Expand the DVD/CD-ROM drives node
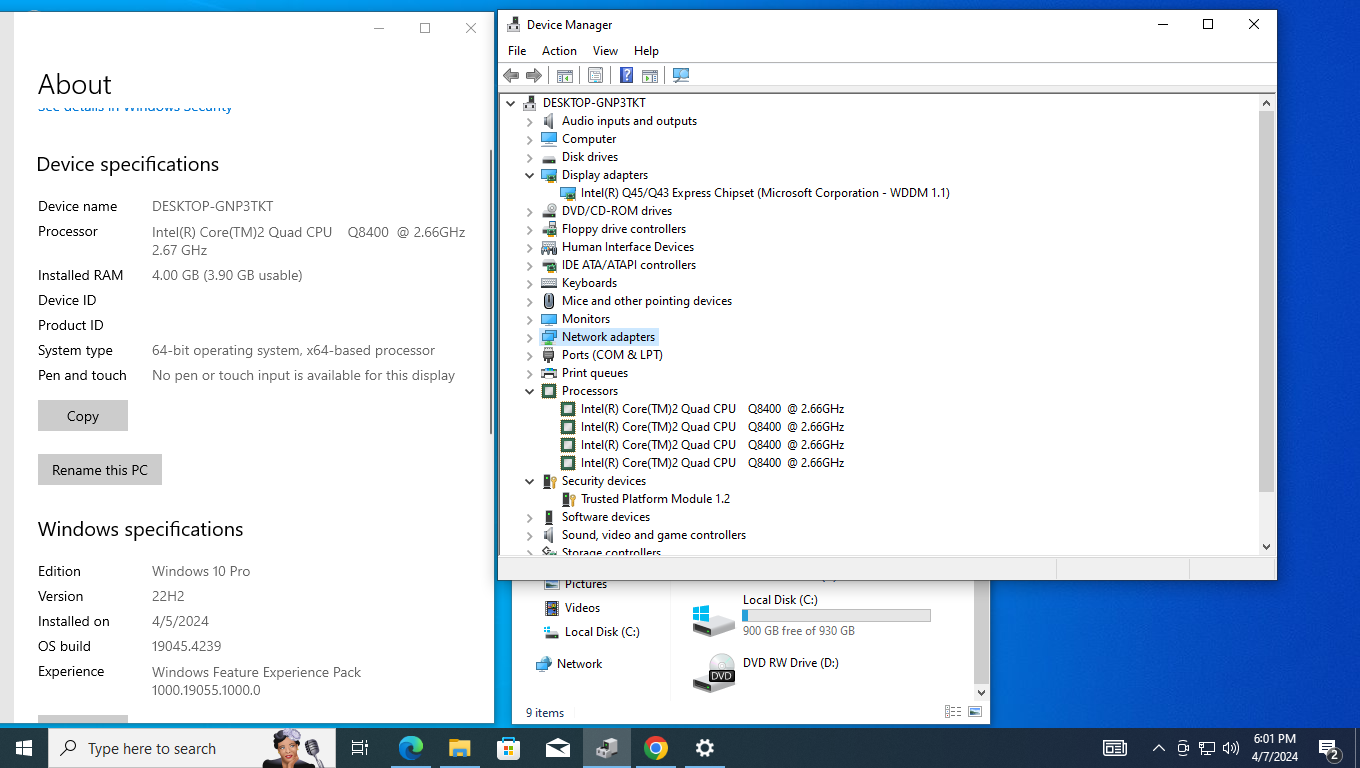 click(530, 212)
